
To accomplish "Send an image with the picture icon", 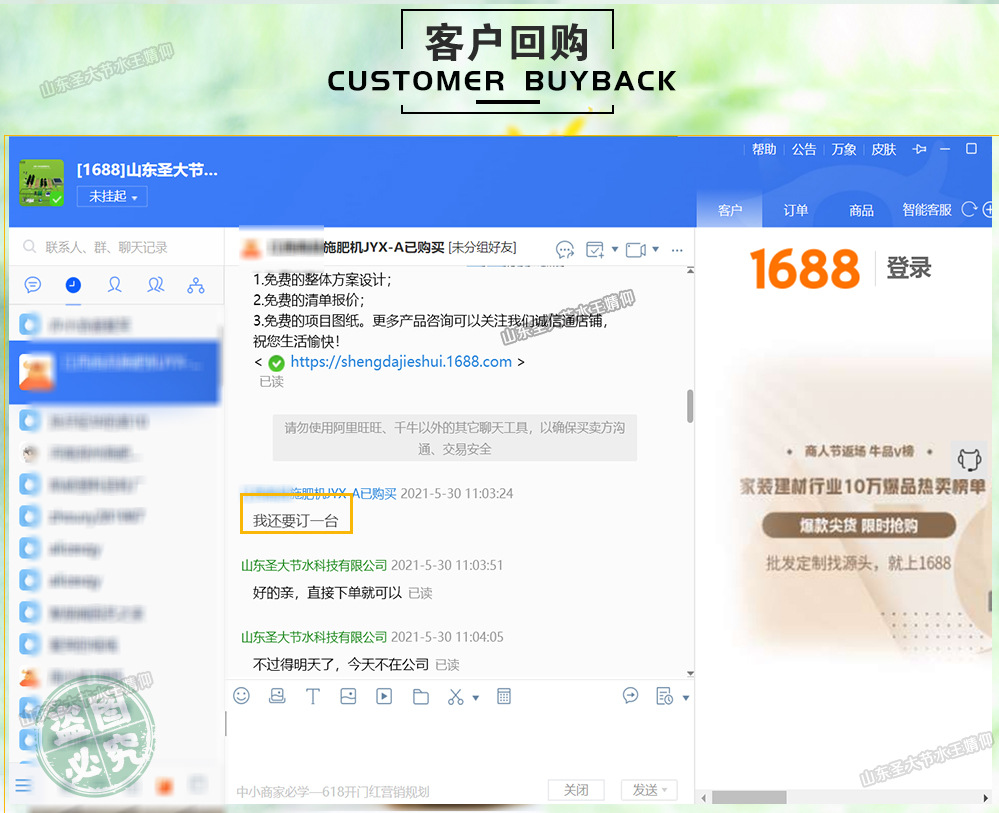I will coord(349,696).
